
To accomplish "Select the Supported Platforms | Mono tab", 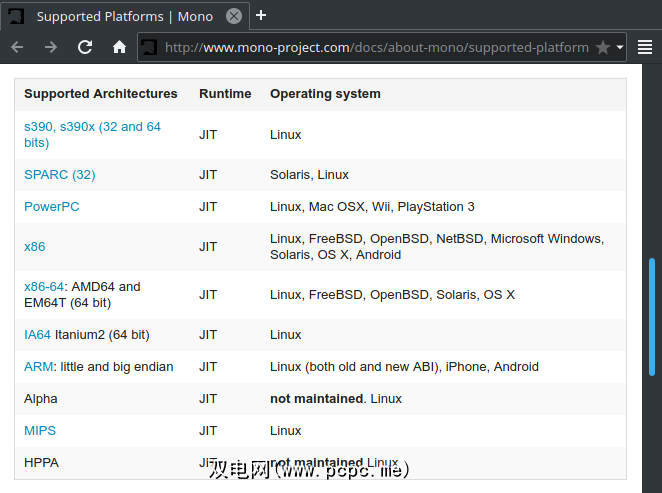I will [120, 16].
